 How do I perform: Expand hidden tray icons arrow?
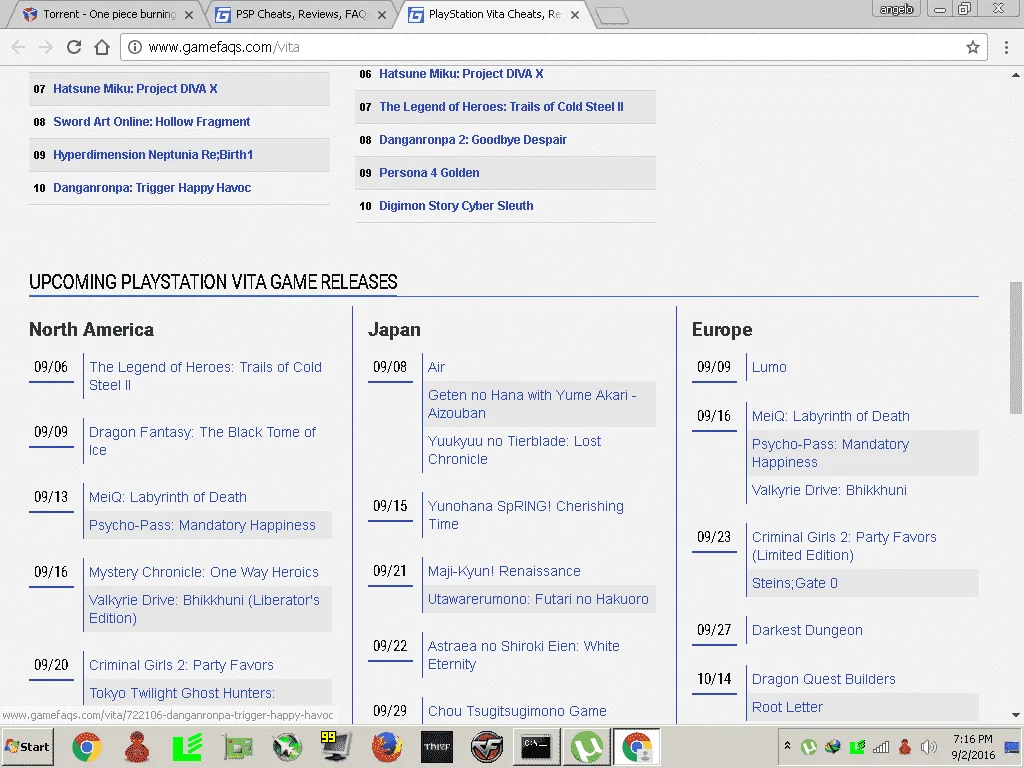pyautogui.click(x=788, y=746)
